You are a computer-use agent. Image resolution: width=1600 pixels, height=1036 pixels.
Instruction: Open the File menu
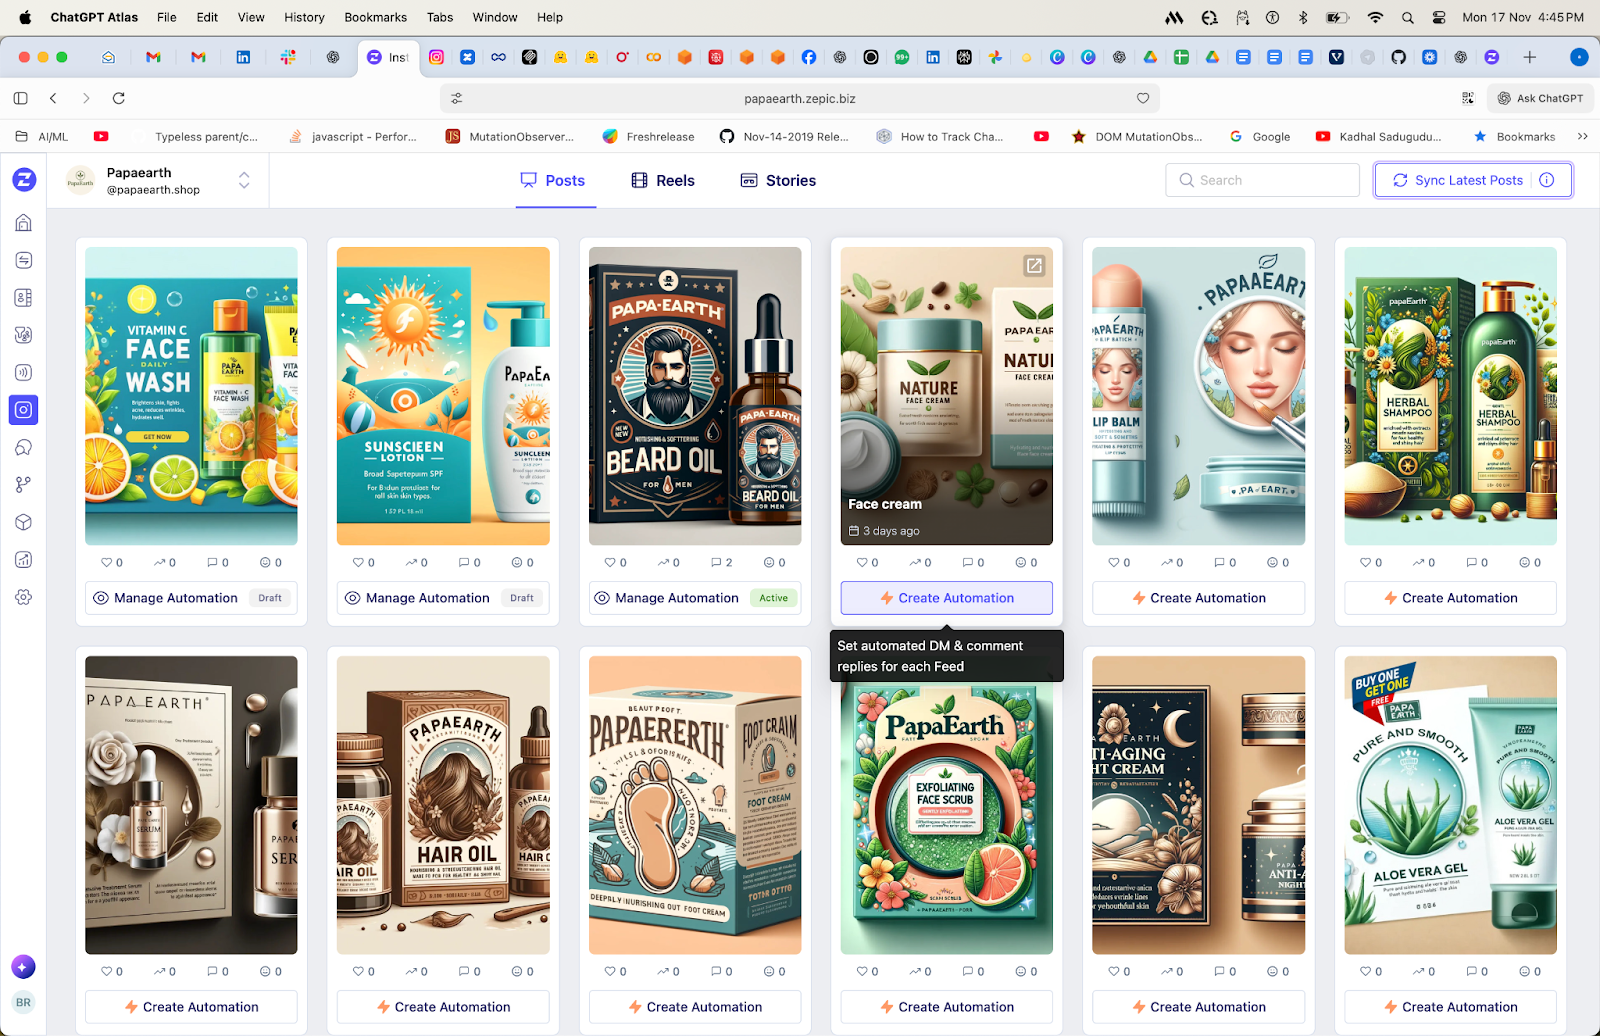click(167, 17)
